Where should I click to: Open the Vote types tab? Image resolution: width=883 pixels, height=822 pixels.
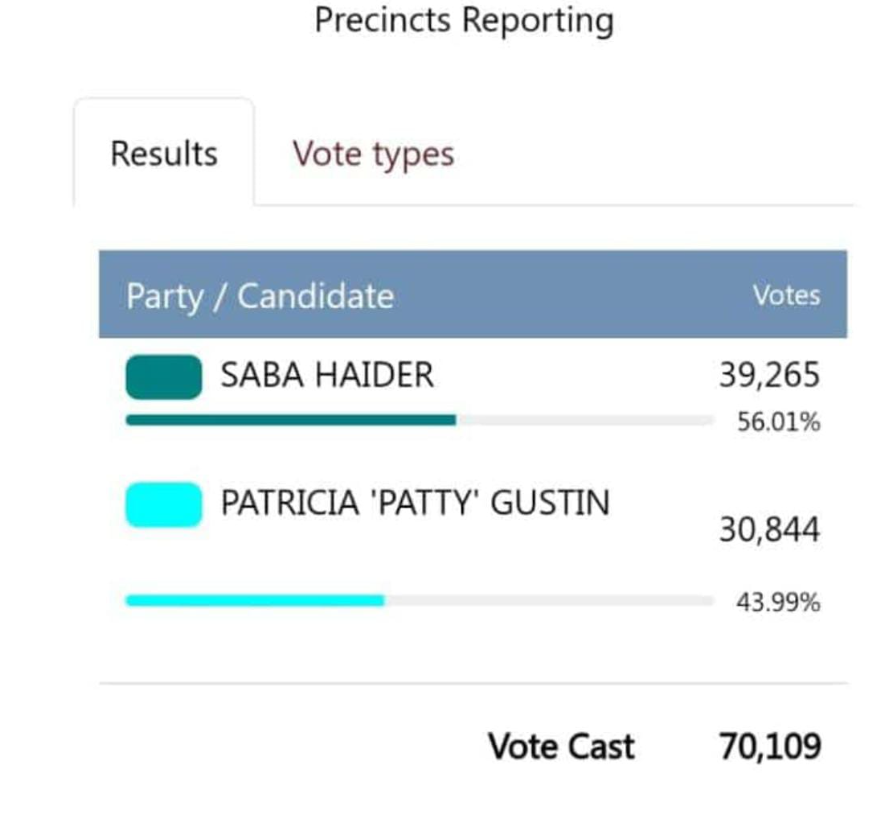(x=373, y=154)
